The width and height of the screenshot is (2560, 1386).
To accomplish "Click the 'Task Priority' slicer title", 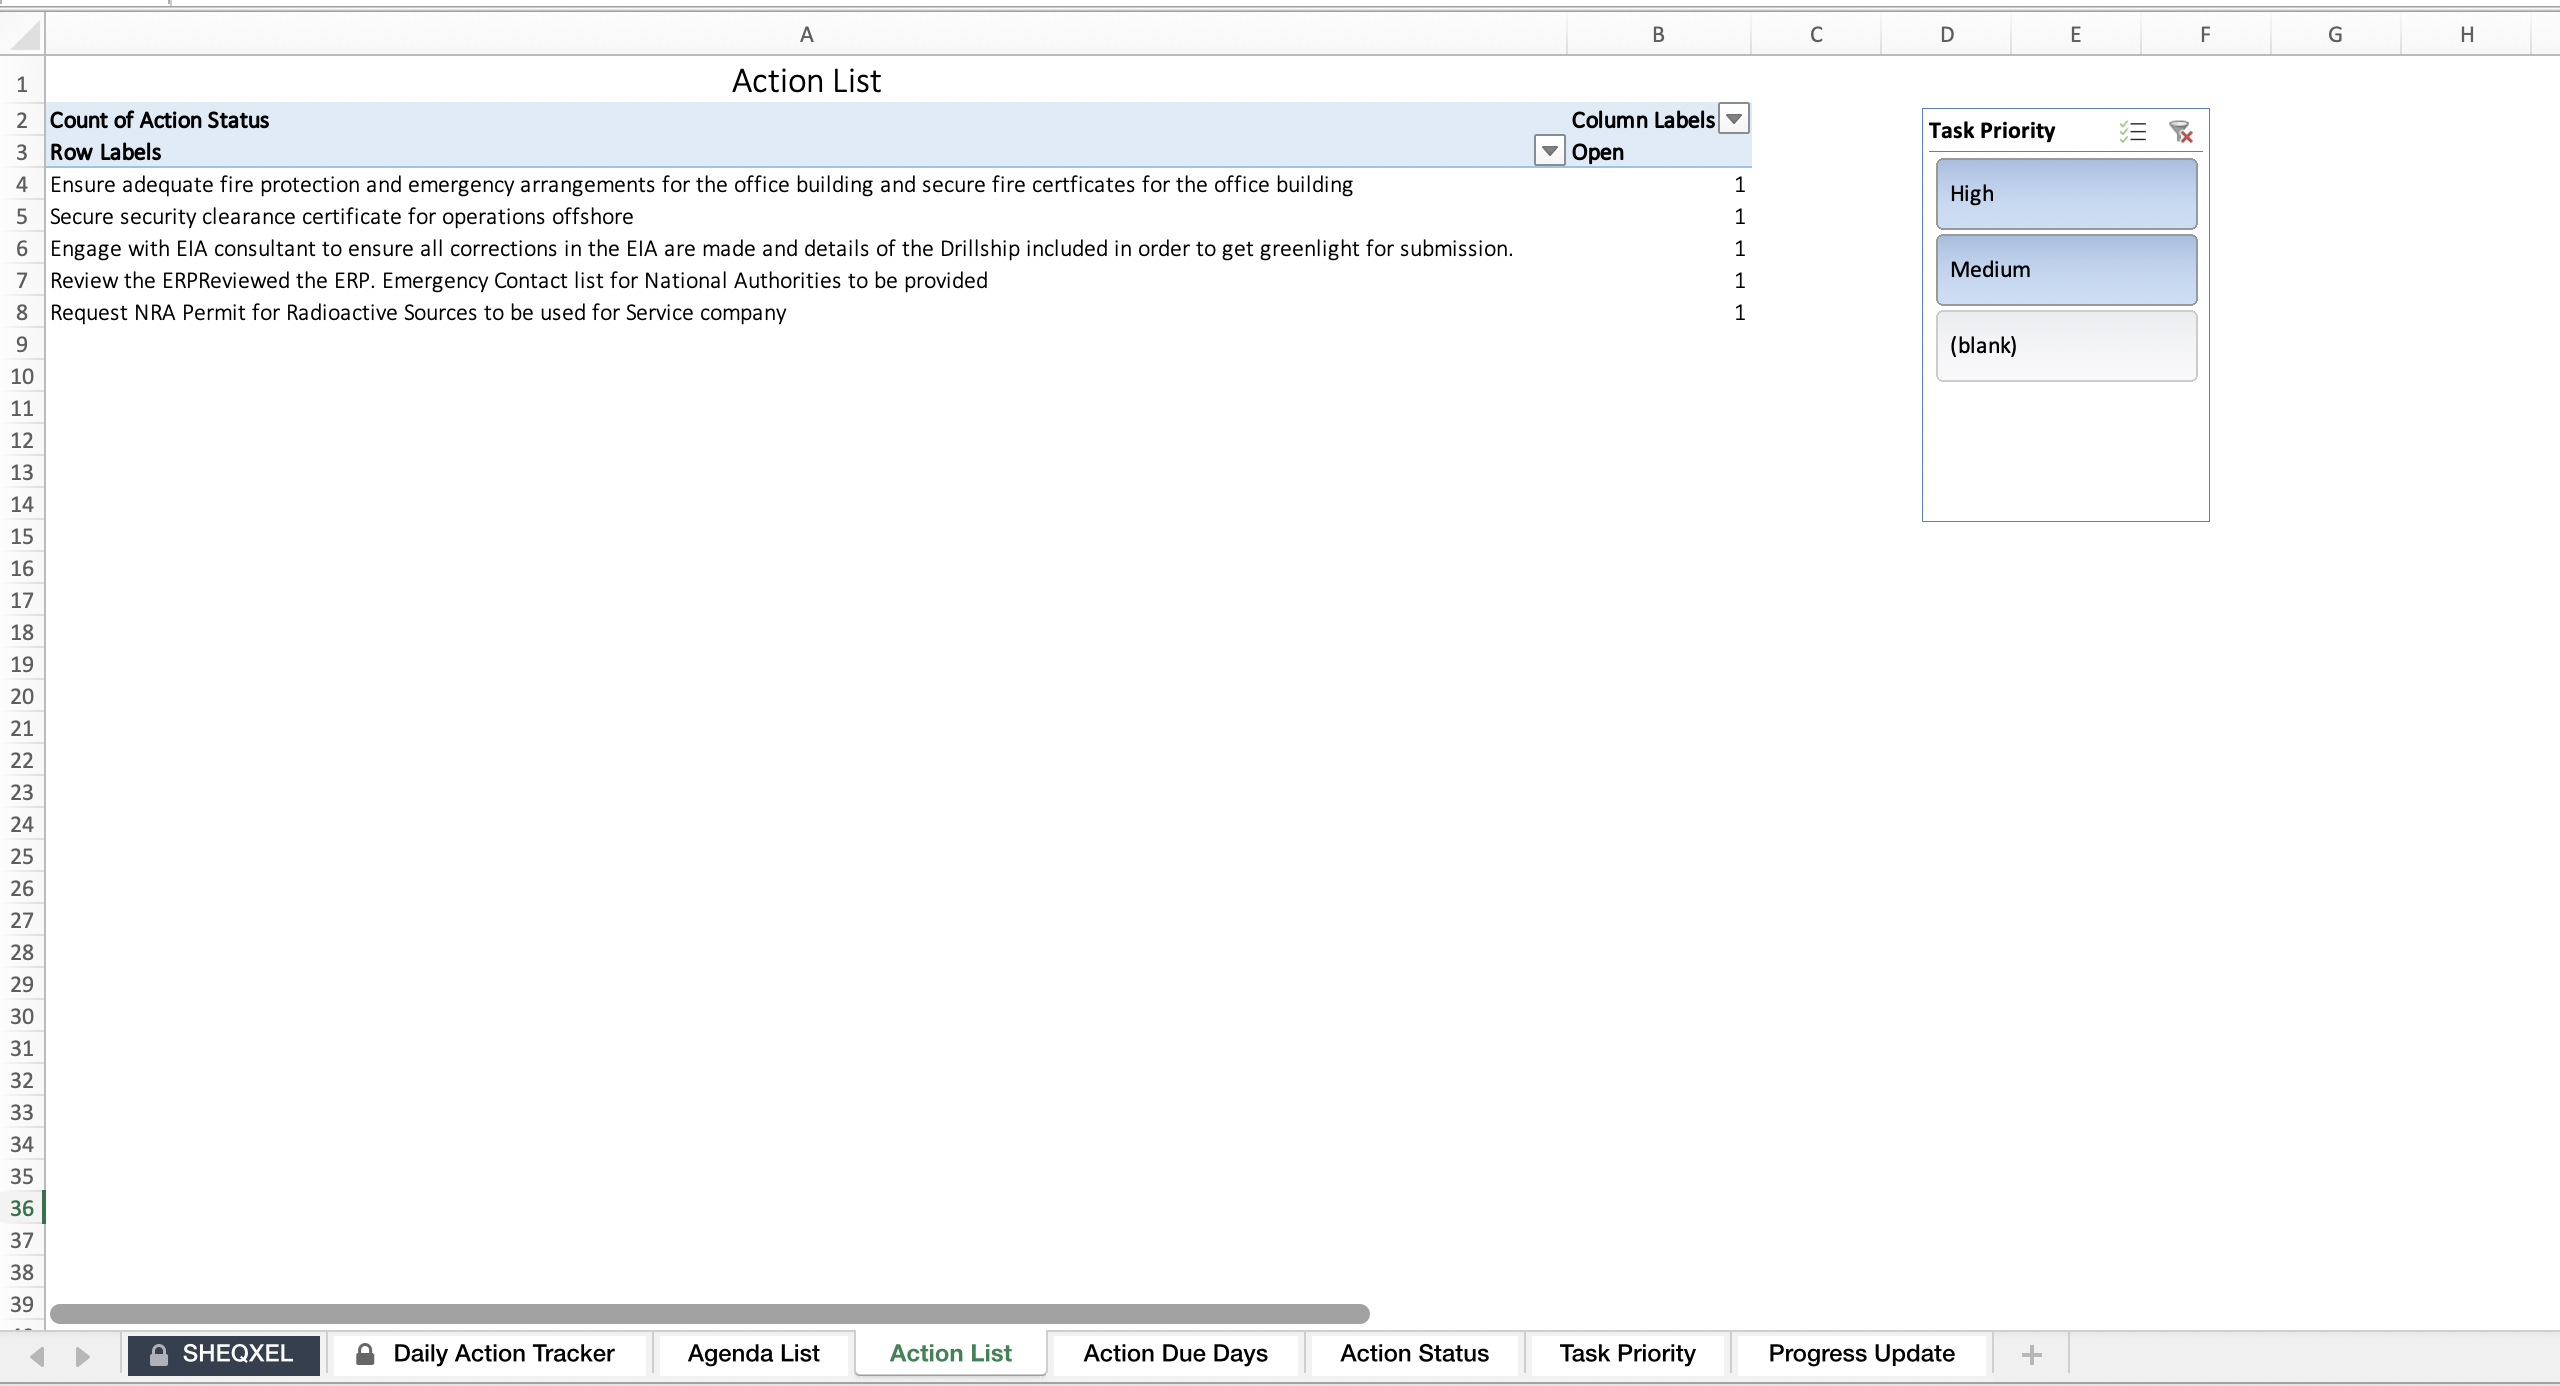I will click(x=1991, y=131).
